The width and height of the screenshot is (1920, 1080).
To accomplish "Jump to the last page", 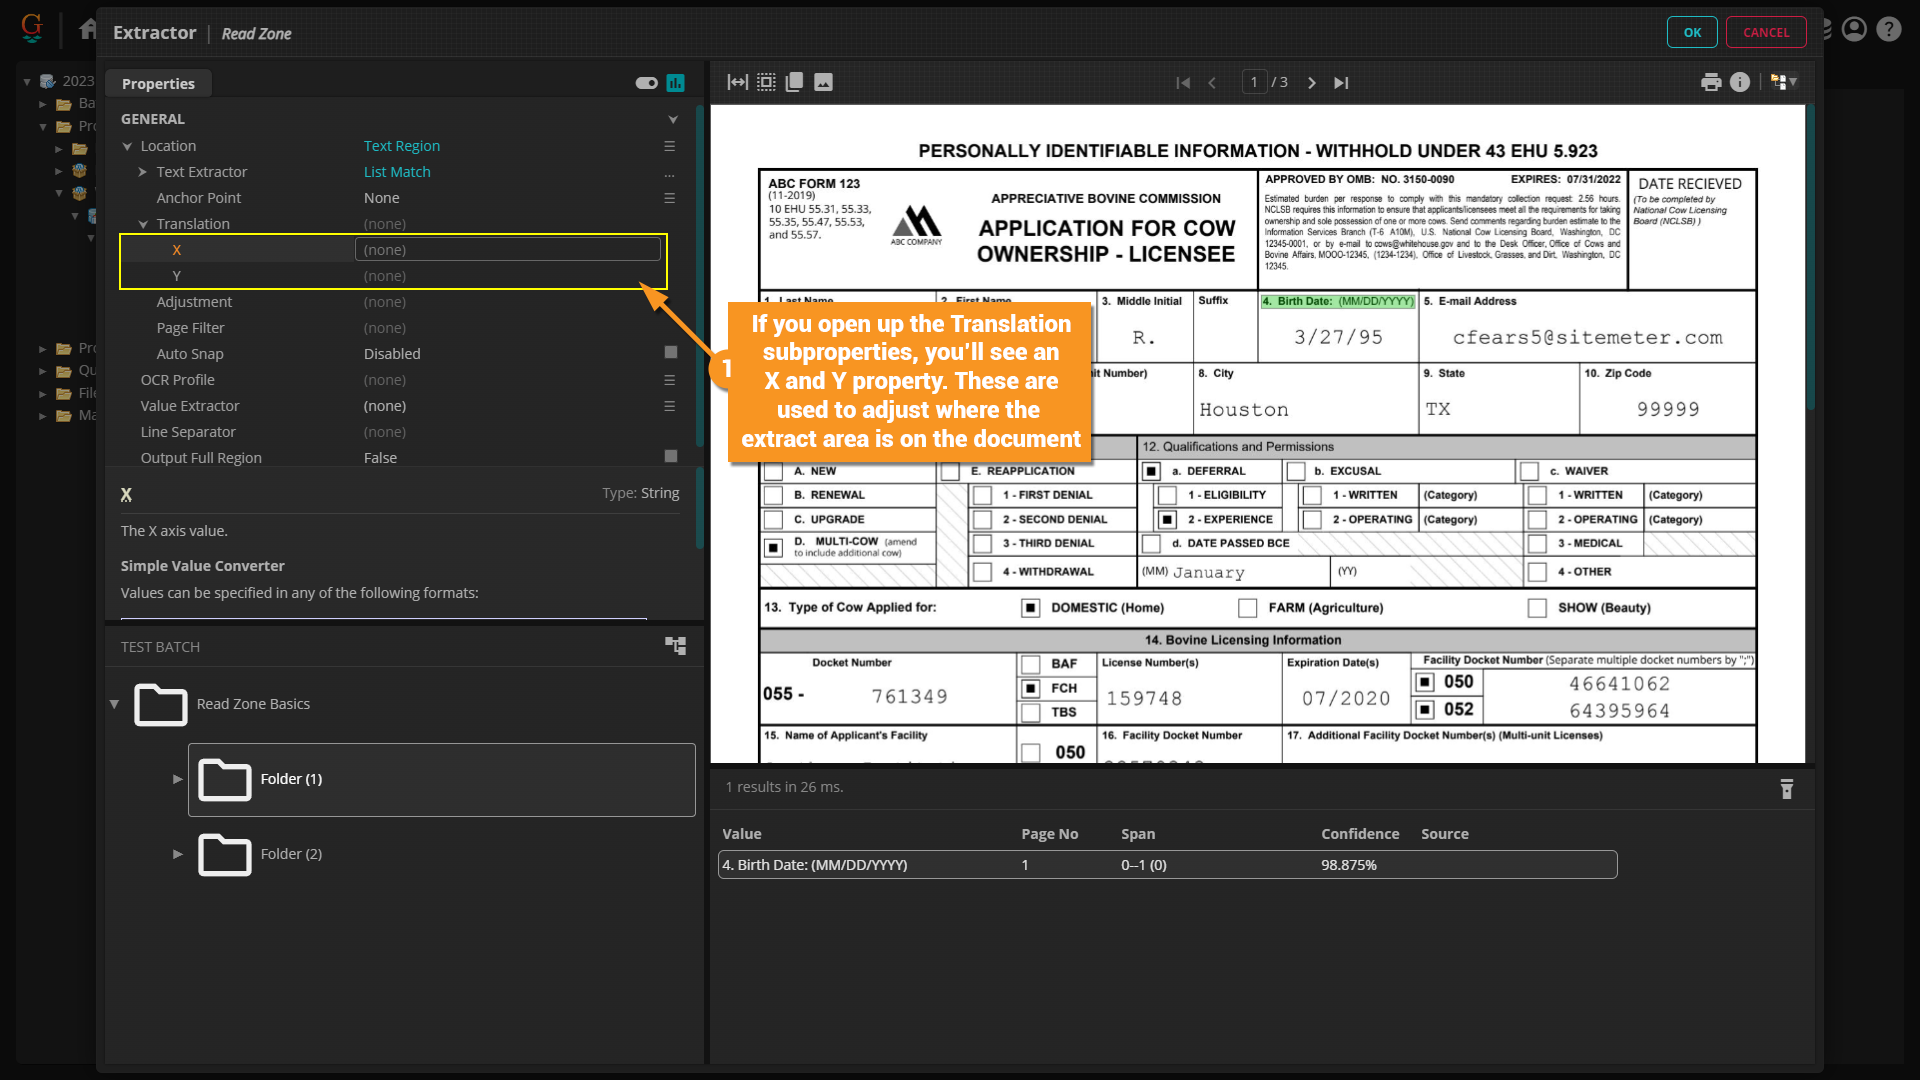I will coord(1341,83).
